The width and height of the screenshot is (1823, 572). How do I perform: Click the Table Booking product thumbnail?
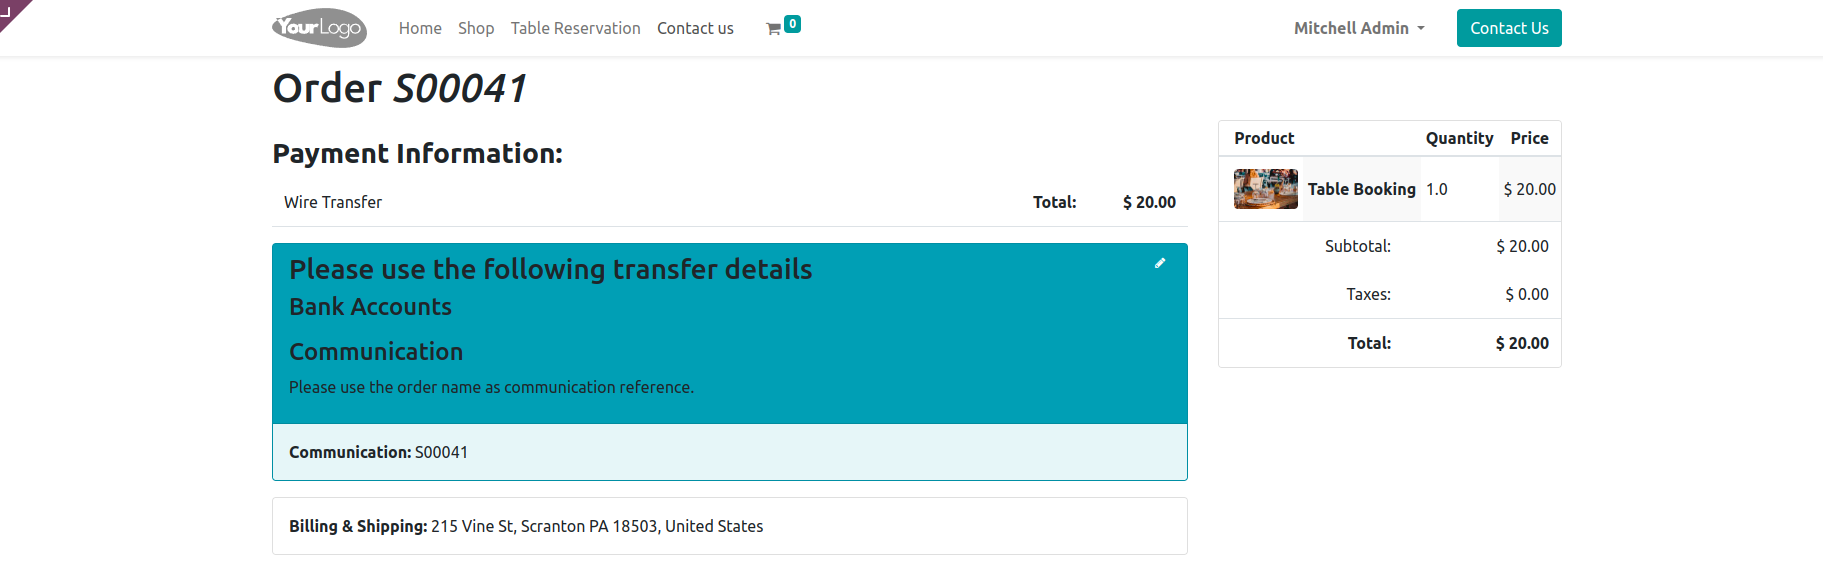1265,189
